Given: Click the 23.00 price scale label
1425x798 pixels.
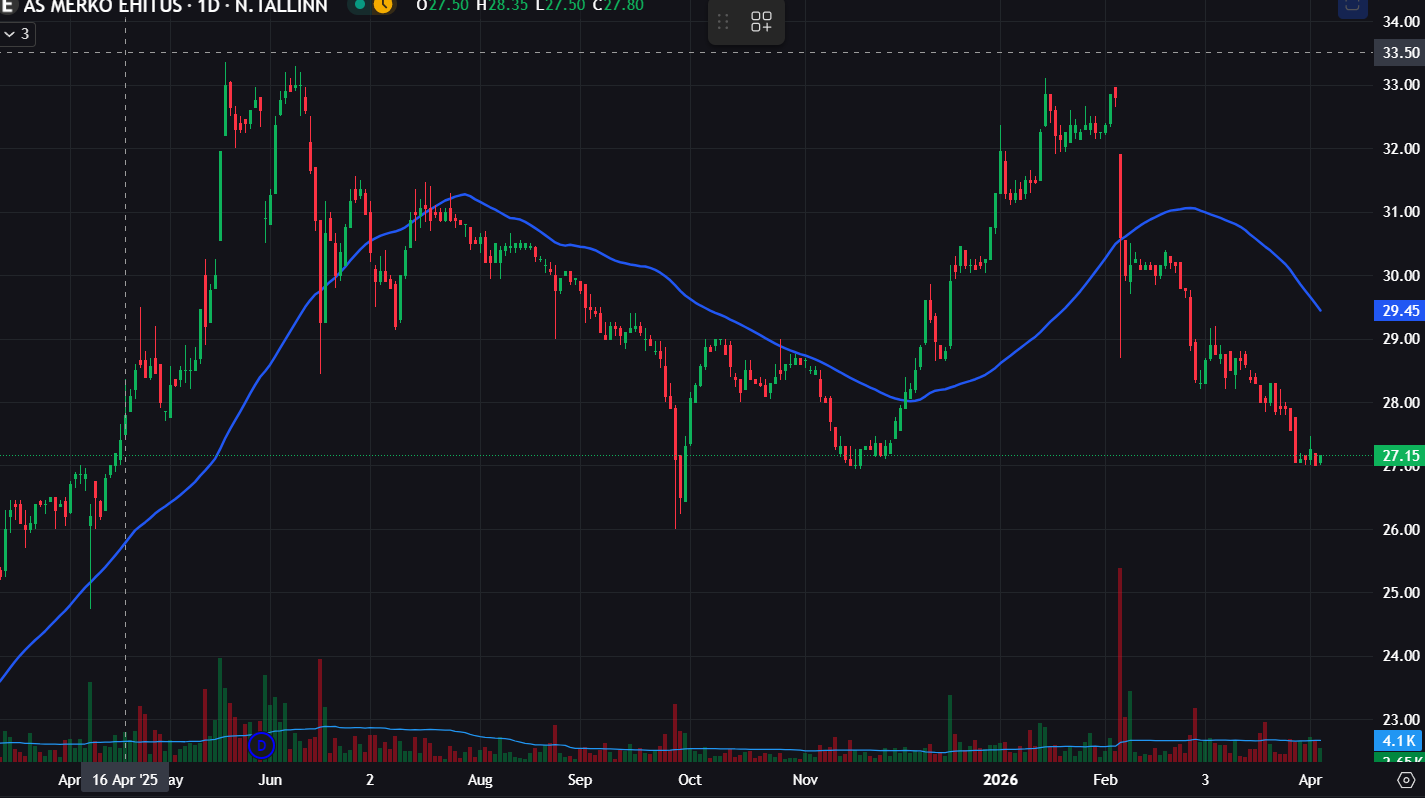Looking at the screenshot, I should pyautogui.click(x=1401, y=720).
